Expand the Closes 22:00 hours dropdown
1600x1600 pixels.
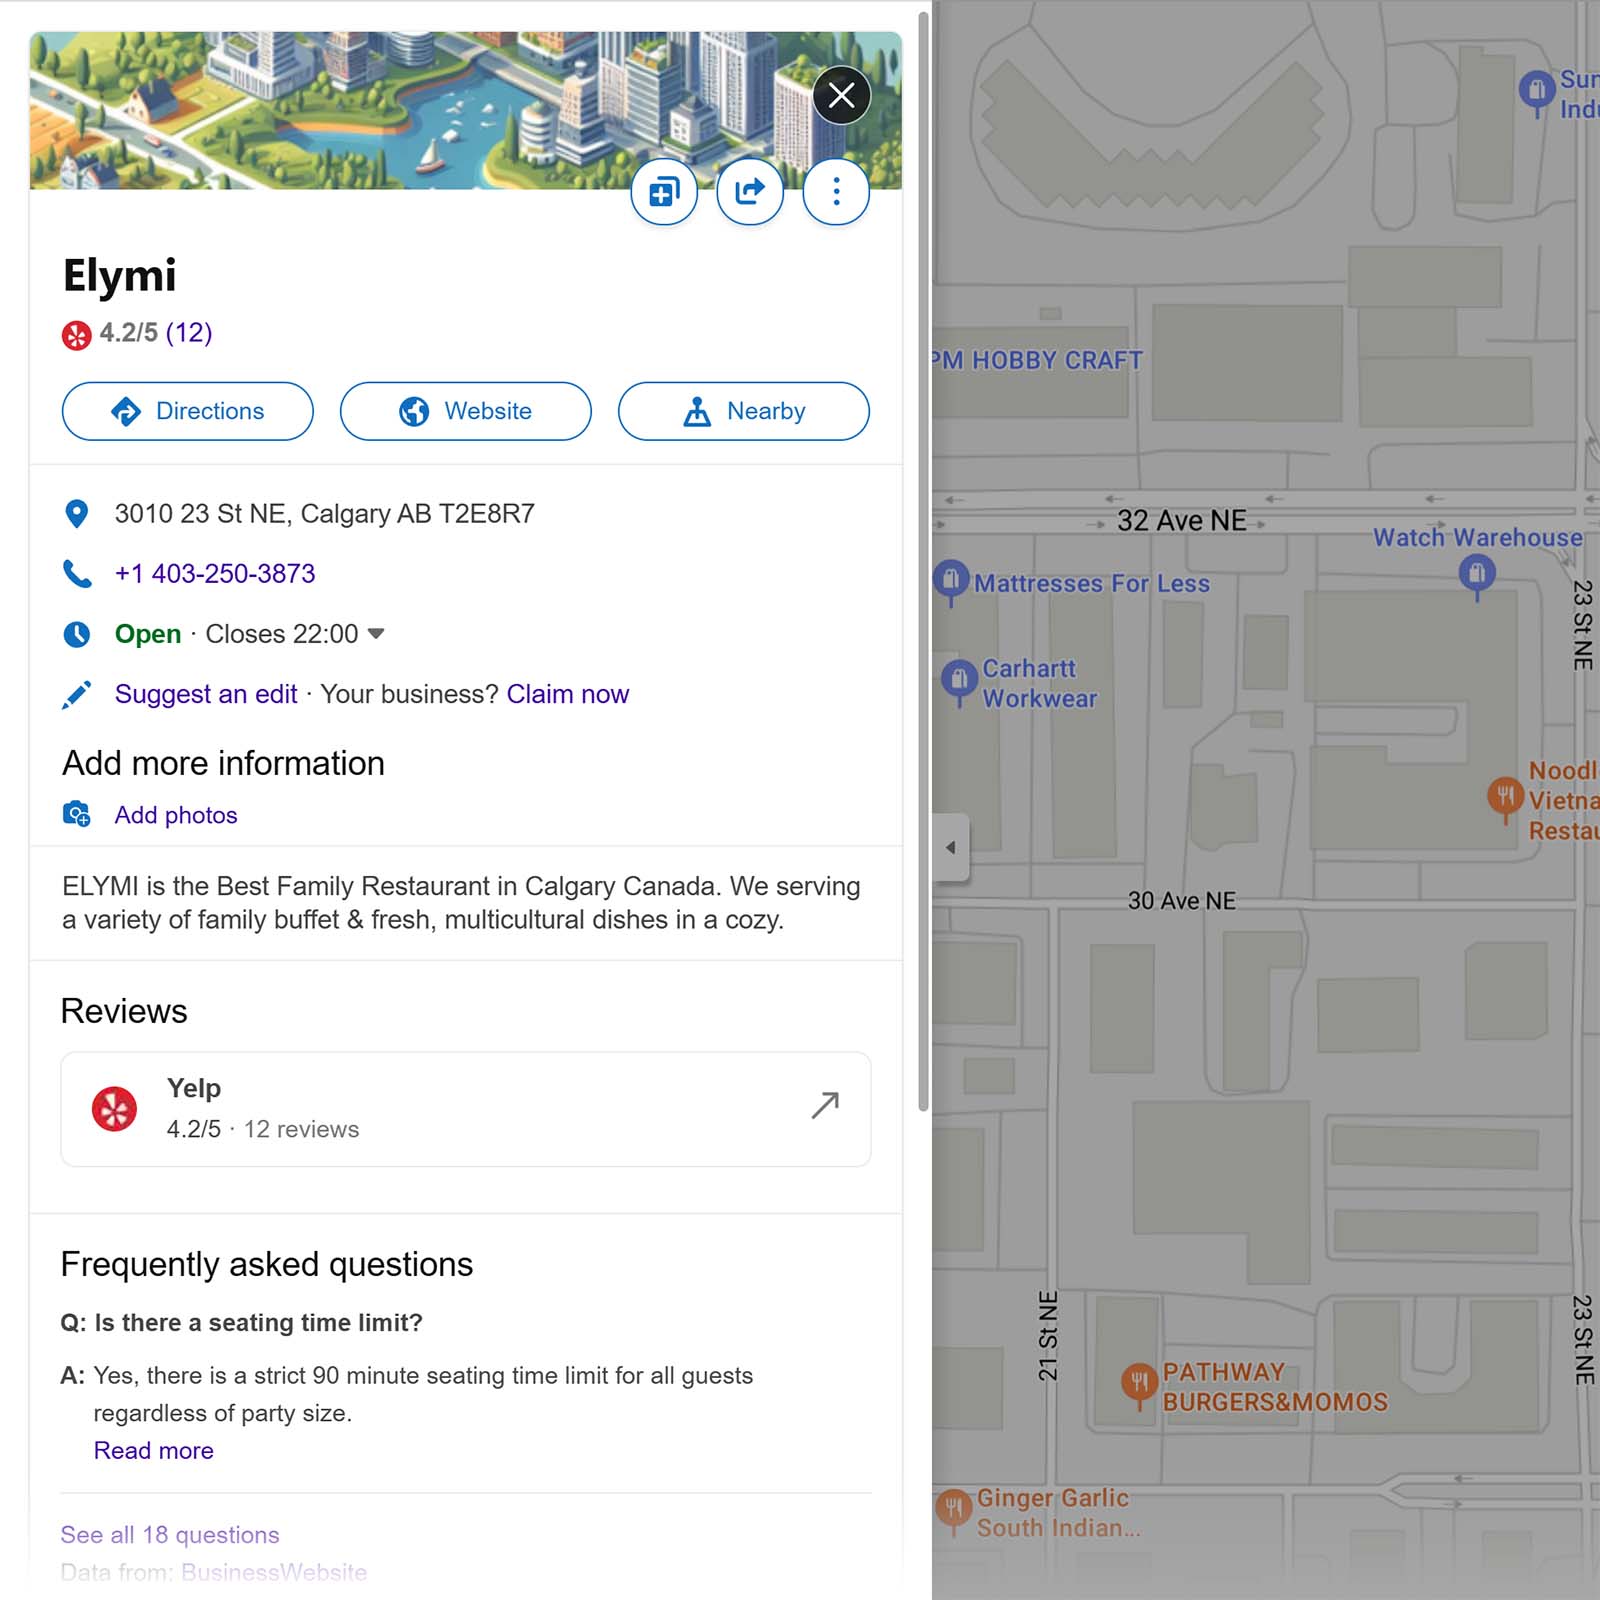pos(375,634)
